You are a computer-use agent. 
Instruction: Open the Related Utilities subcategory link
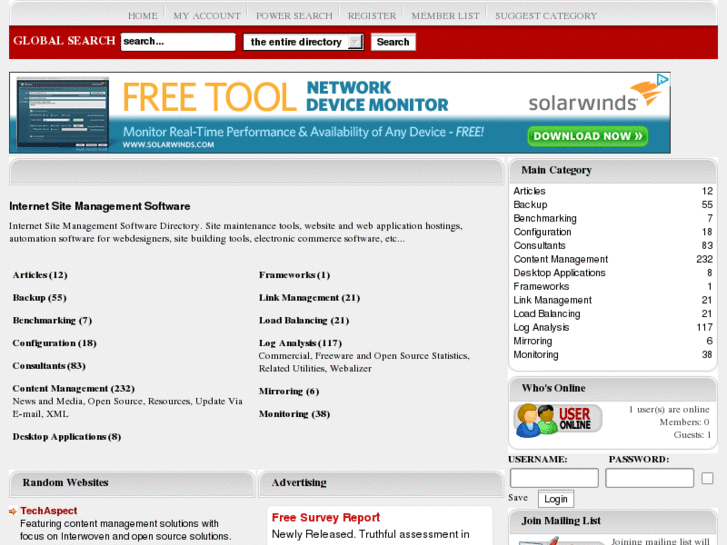coord(292,369)
